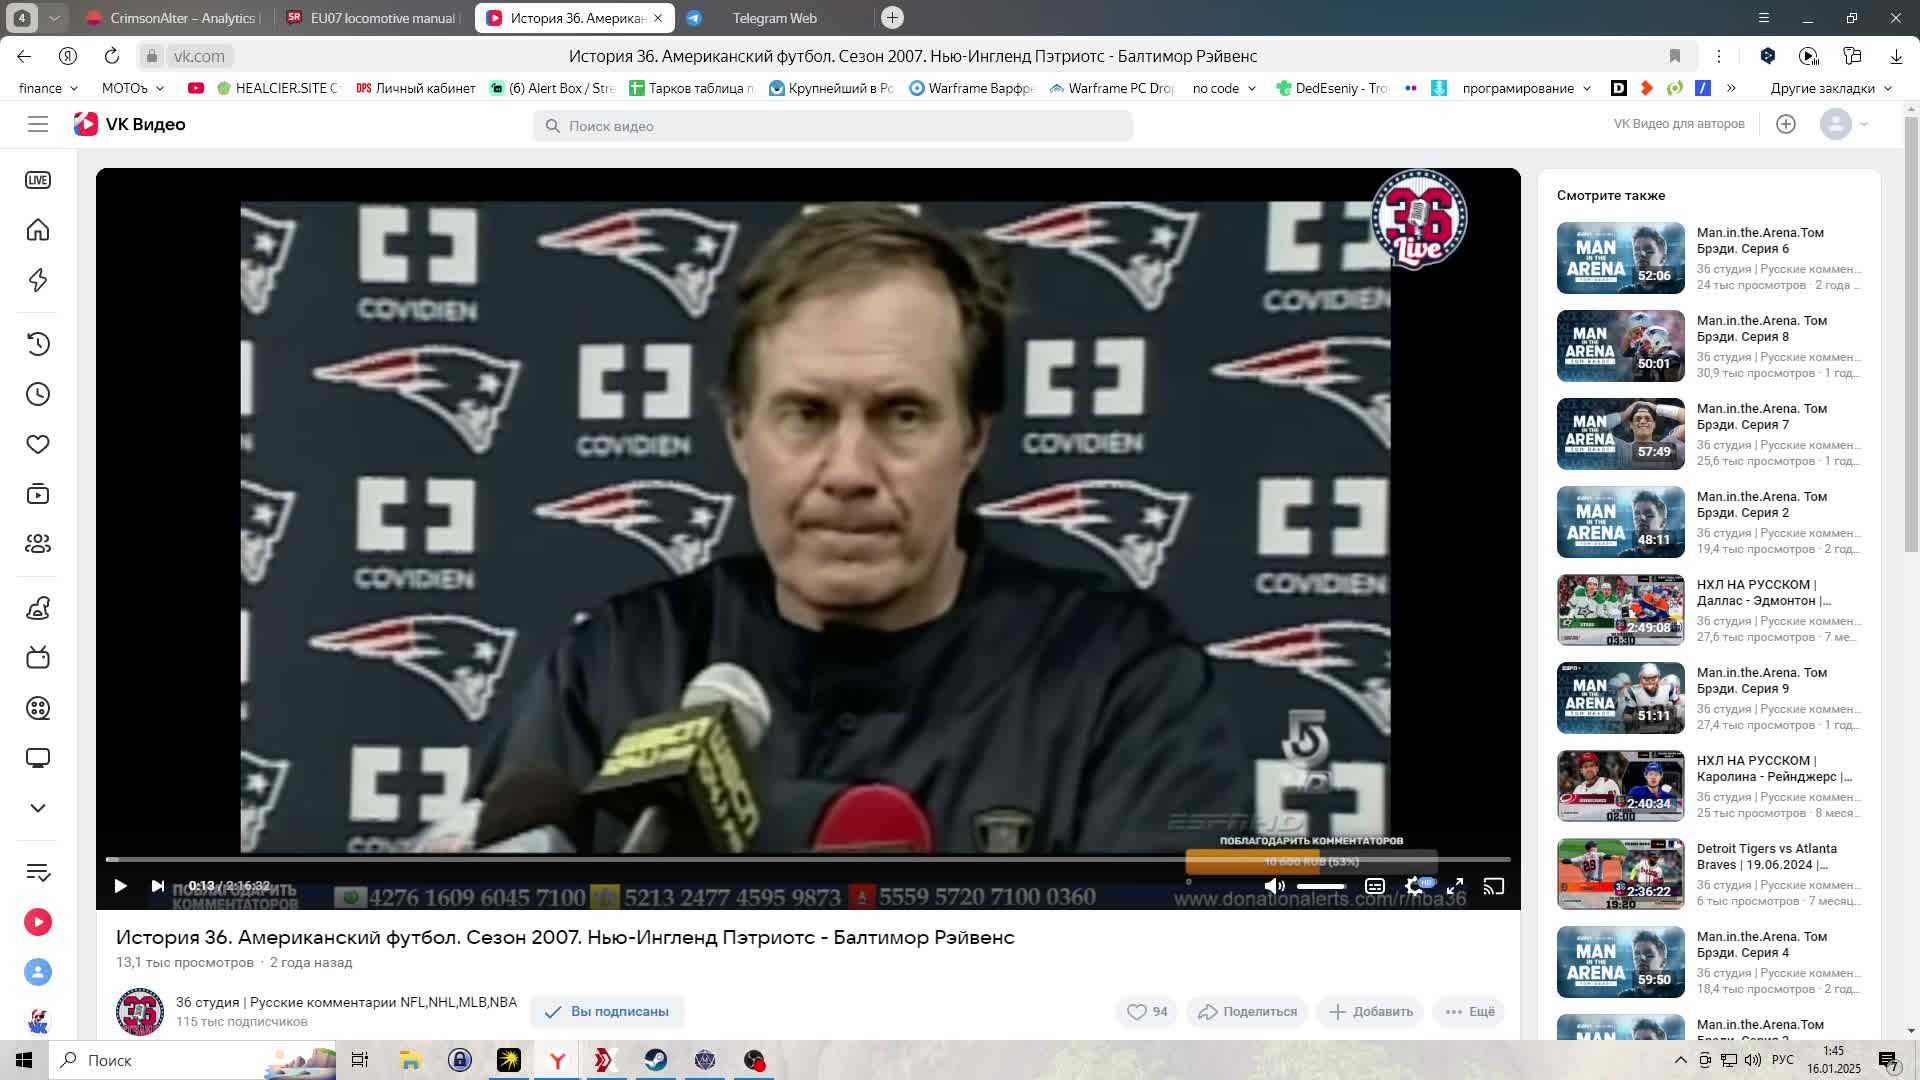
Task: Open the Trending lightning icon in sidebar
Action: pos(38,280)
